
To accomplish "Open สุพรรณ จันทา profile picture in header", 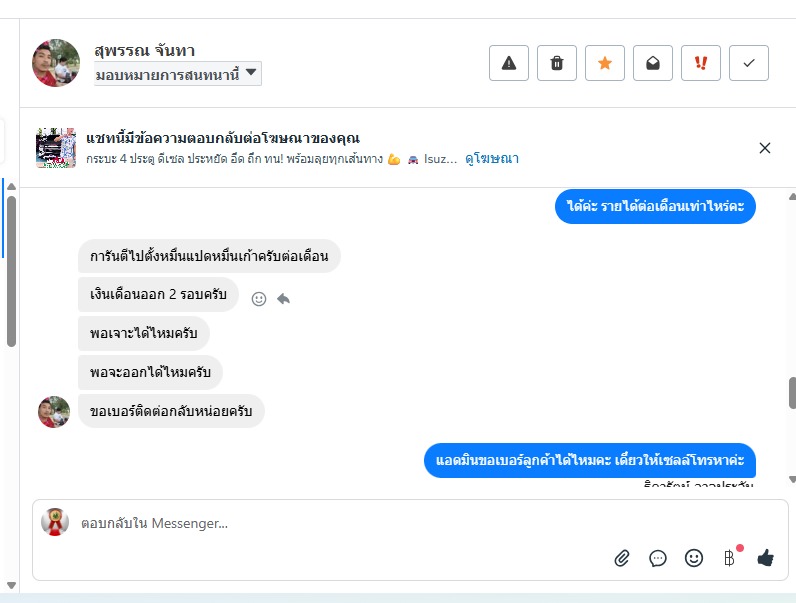I will (x=56, y=63).
